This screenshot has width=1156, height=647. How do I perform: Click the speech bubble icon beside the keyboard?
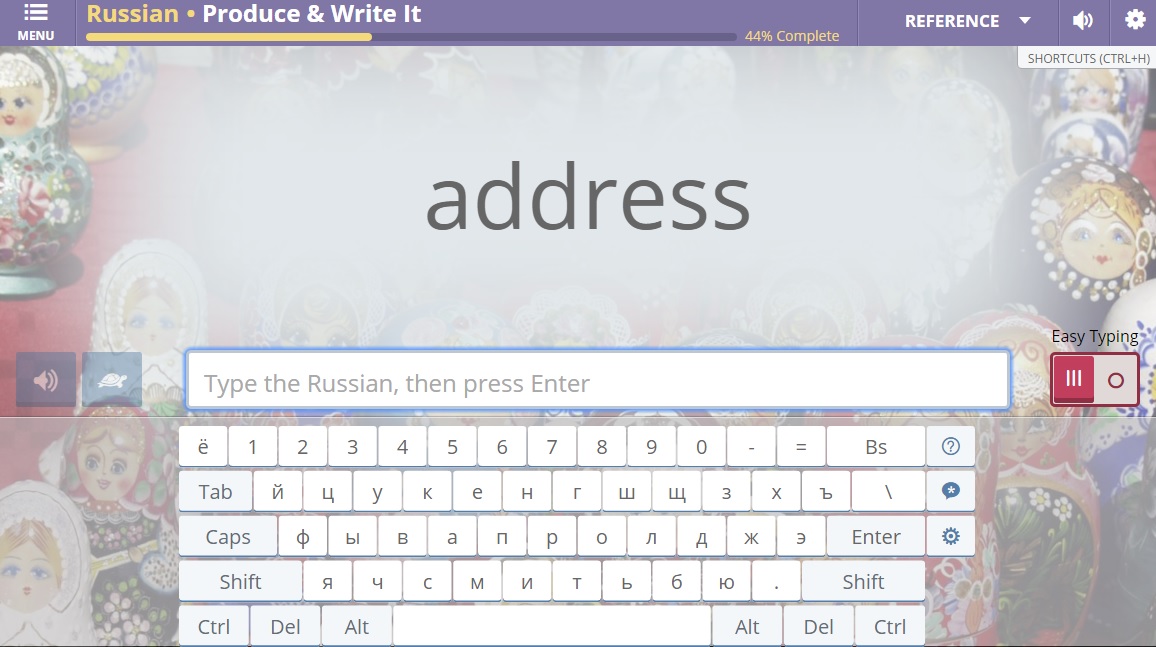pos(950,490)
